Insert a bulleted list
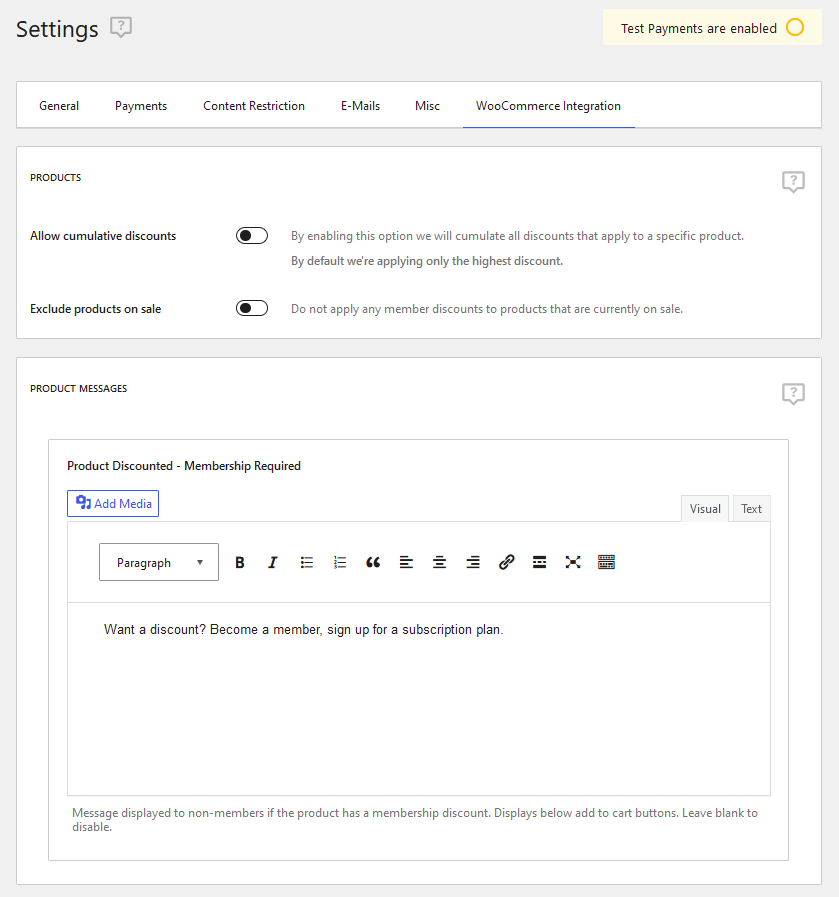The height and width of the screenshot is (897, 839). click(x=307, y=562)
